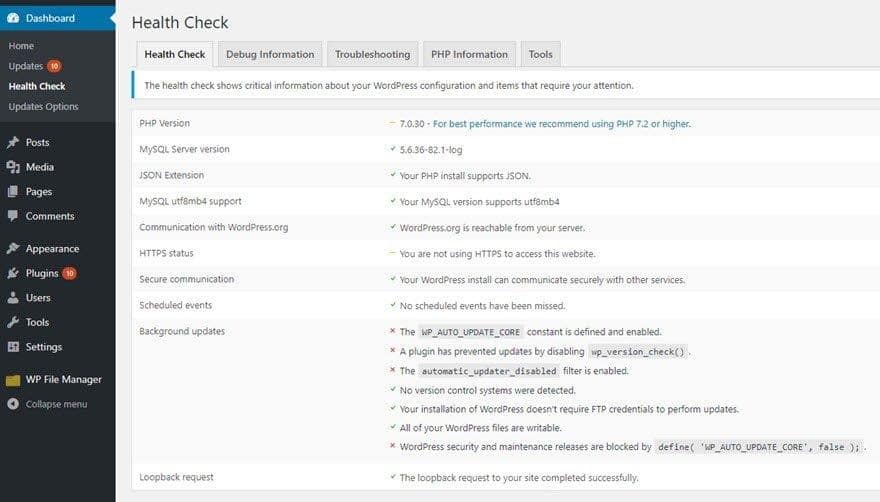880x502 pixels.
Task: Switch to the Debug Information tab
Action: coord(270,54)
